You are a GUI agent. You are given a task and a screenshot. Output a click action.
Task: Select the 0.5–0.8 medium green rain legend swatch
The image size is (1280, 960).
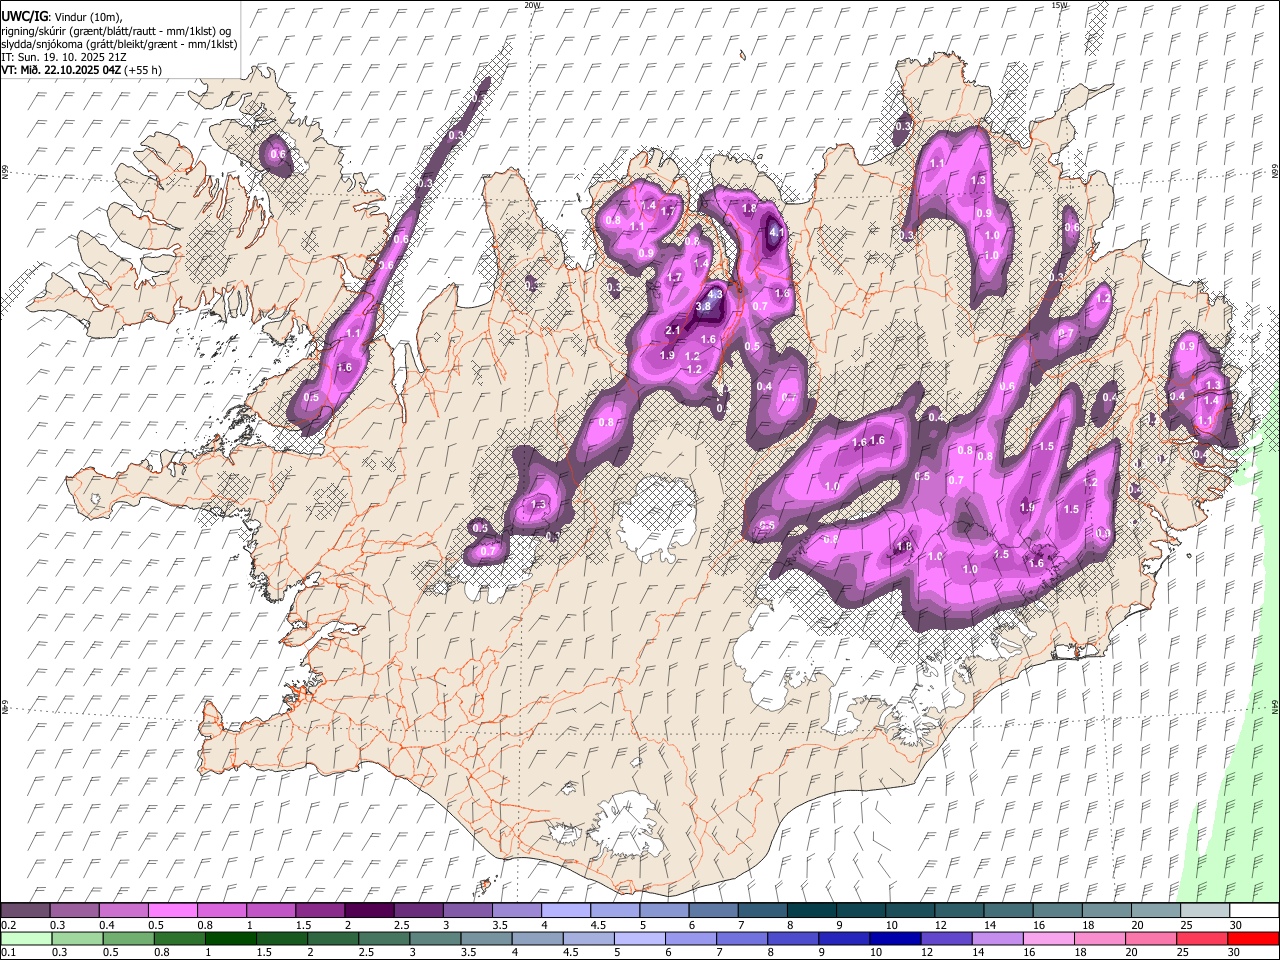click(x=128, y=939)
